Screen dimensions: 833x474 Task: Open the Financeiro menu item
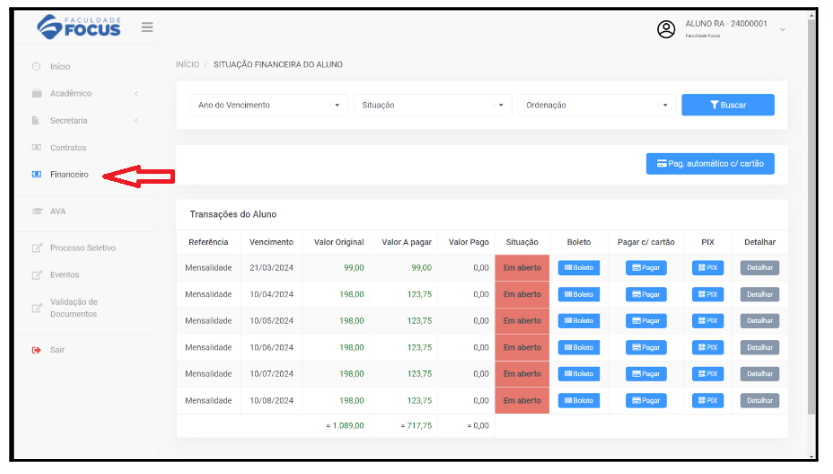point(69,175)
